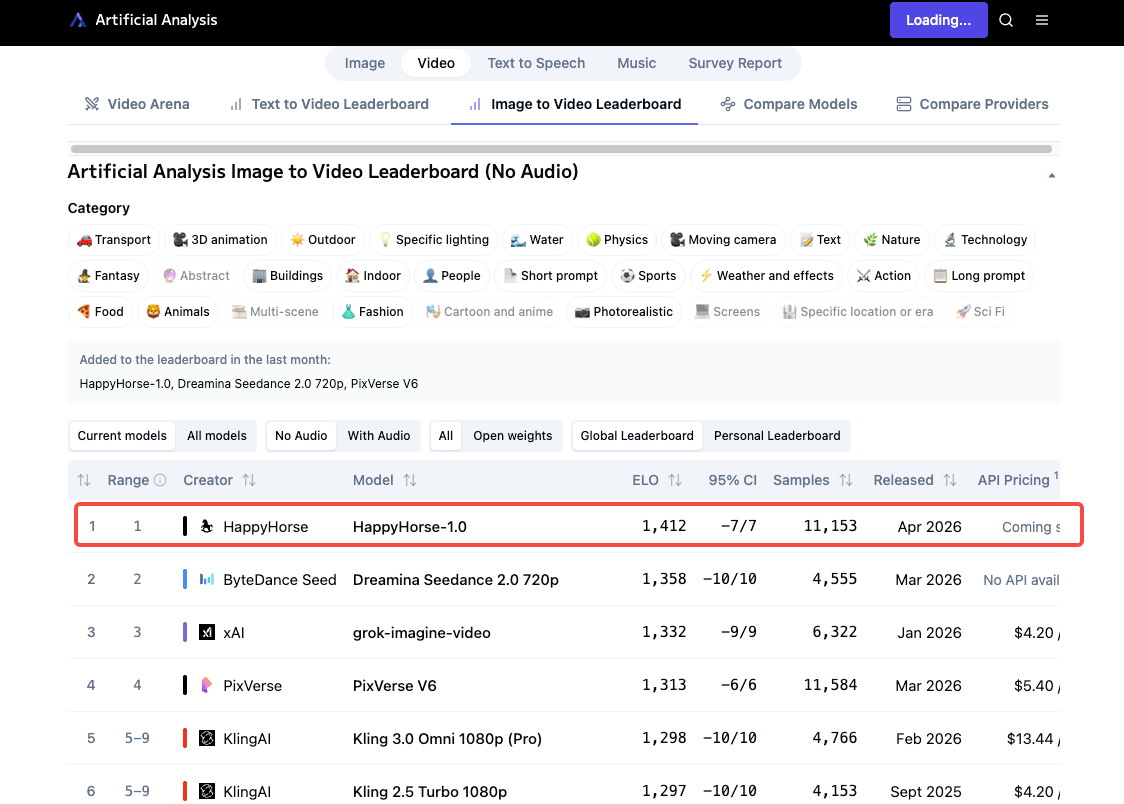Toggle the Nature category chip

click(892, 240)
